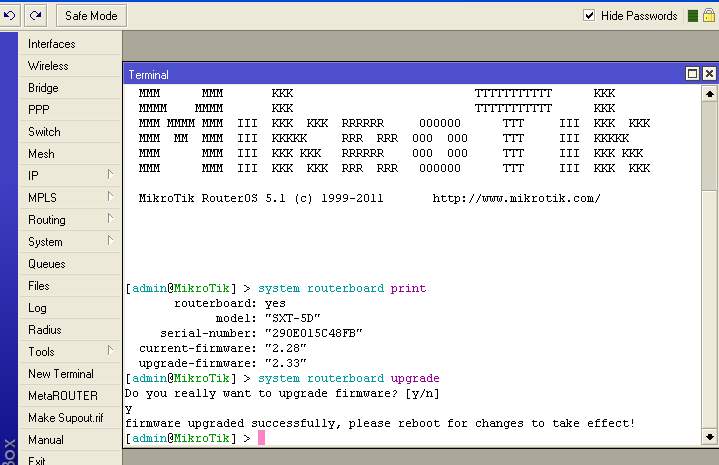Expand the Tools submenu arrow
Screen dimensions: 719x465
110,351
